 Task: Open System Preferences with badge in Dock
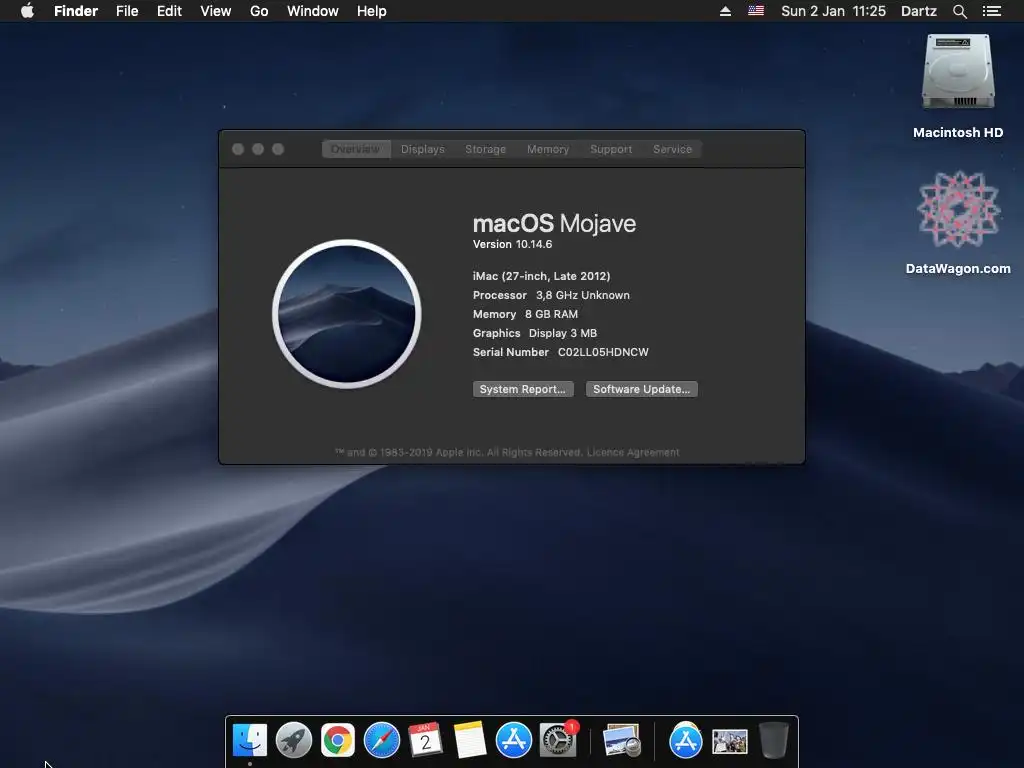tap(558, 740)
